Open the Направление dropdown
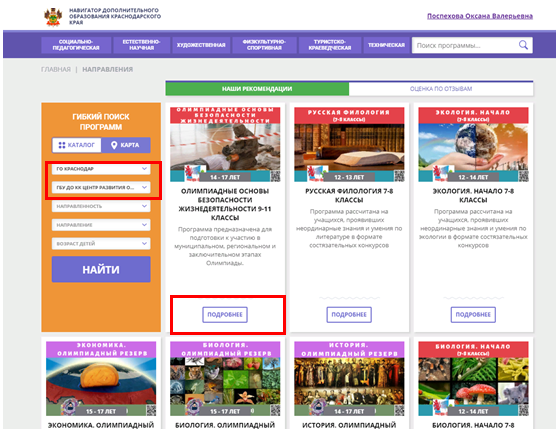Image resolution: width=556 pixels, height=433 pixels. (101, 225)
